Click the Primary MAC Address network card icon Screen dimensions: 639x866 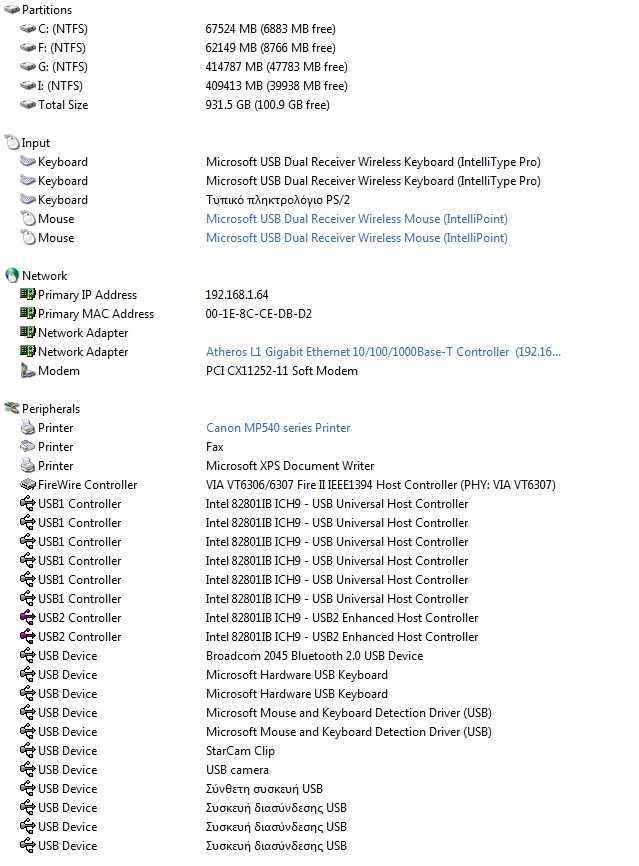[x=28, y=313]
